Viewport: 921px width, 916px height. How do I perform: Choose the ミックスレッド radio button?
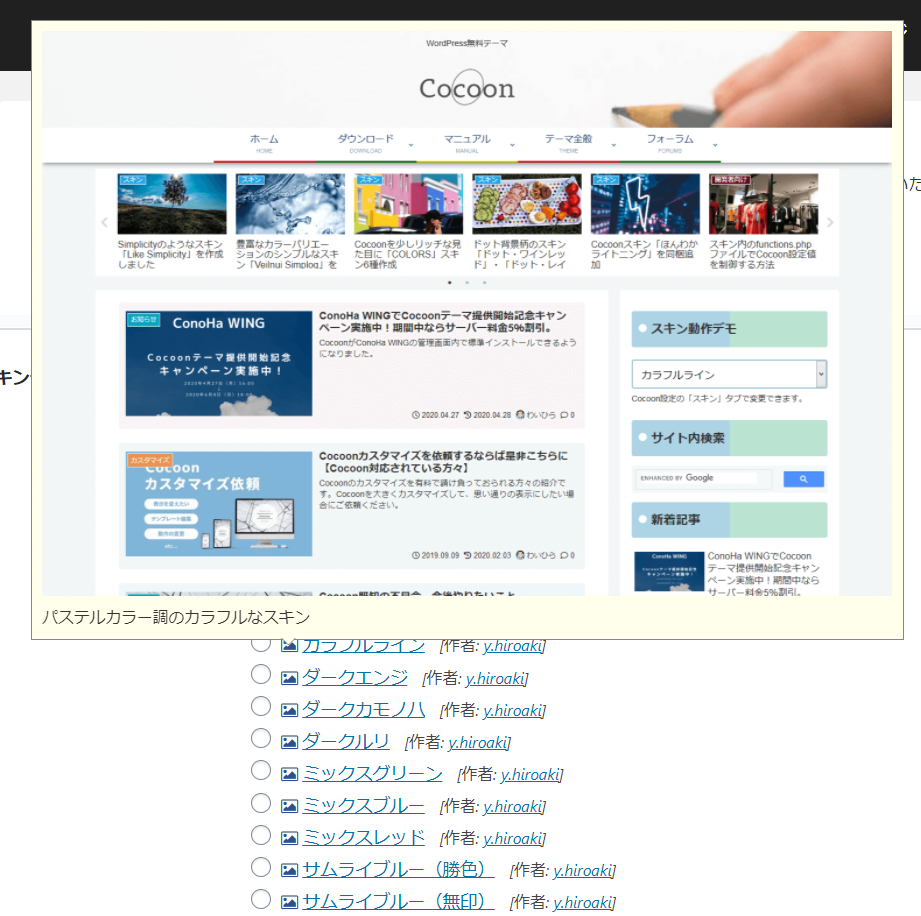pos(261,835)
